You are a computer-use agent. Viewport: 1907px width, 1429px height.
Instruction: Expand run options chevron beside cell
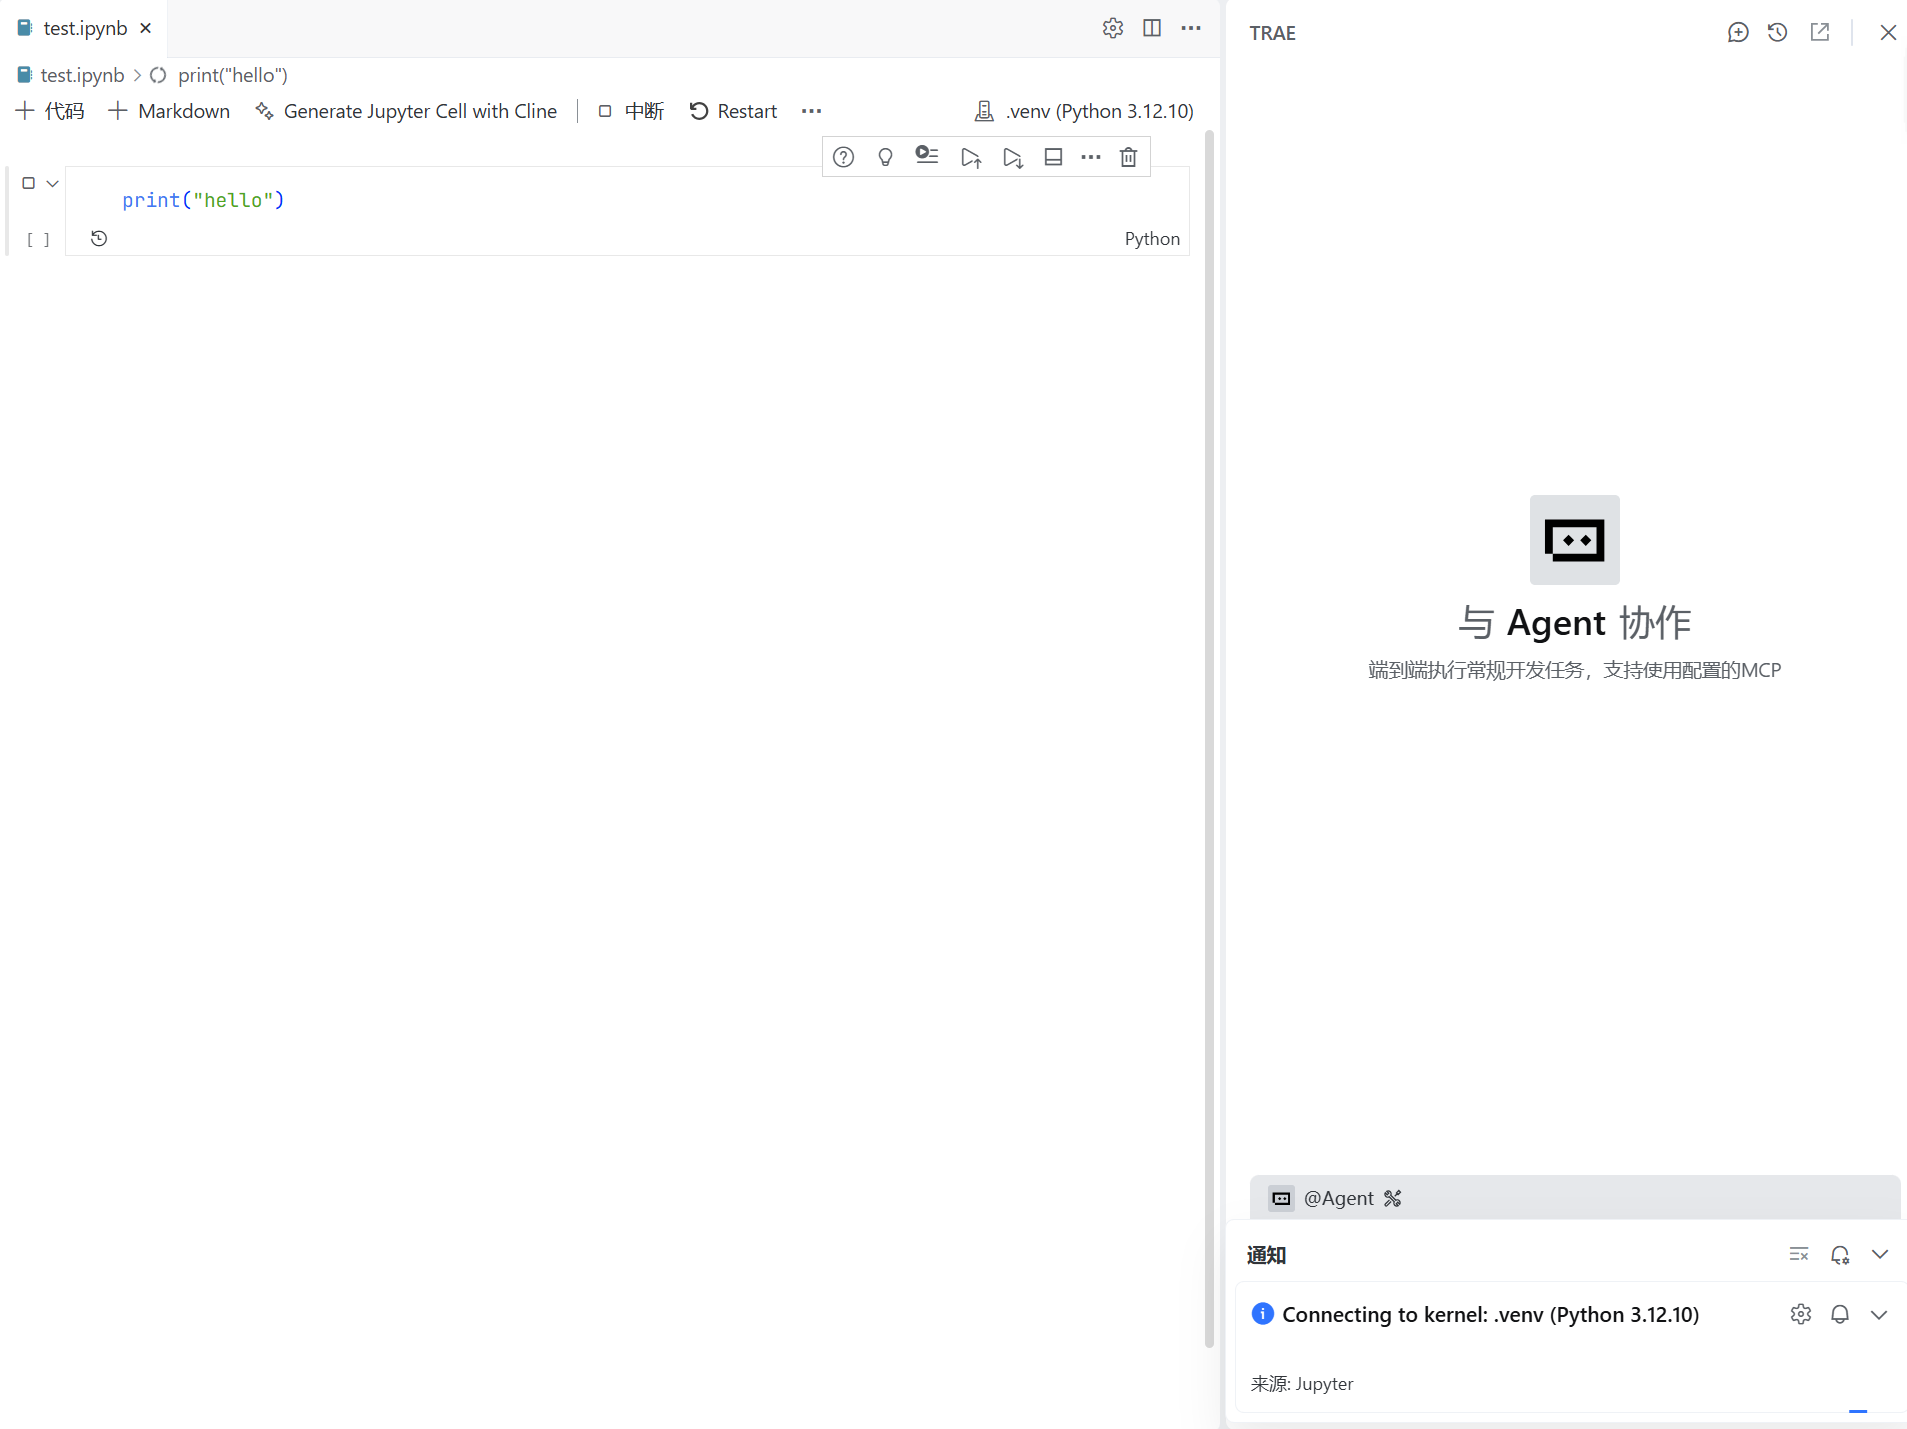pyautogui.click(x=53, y=183)
